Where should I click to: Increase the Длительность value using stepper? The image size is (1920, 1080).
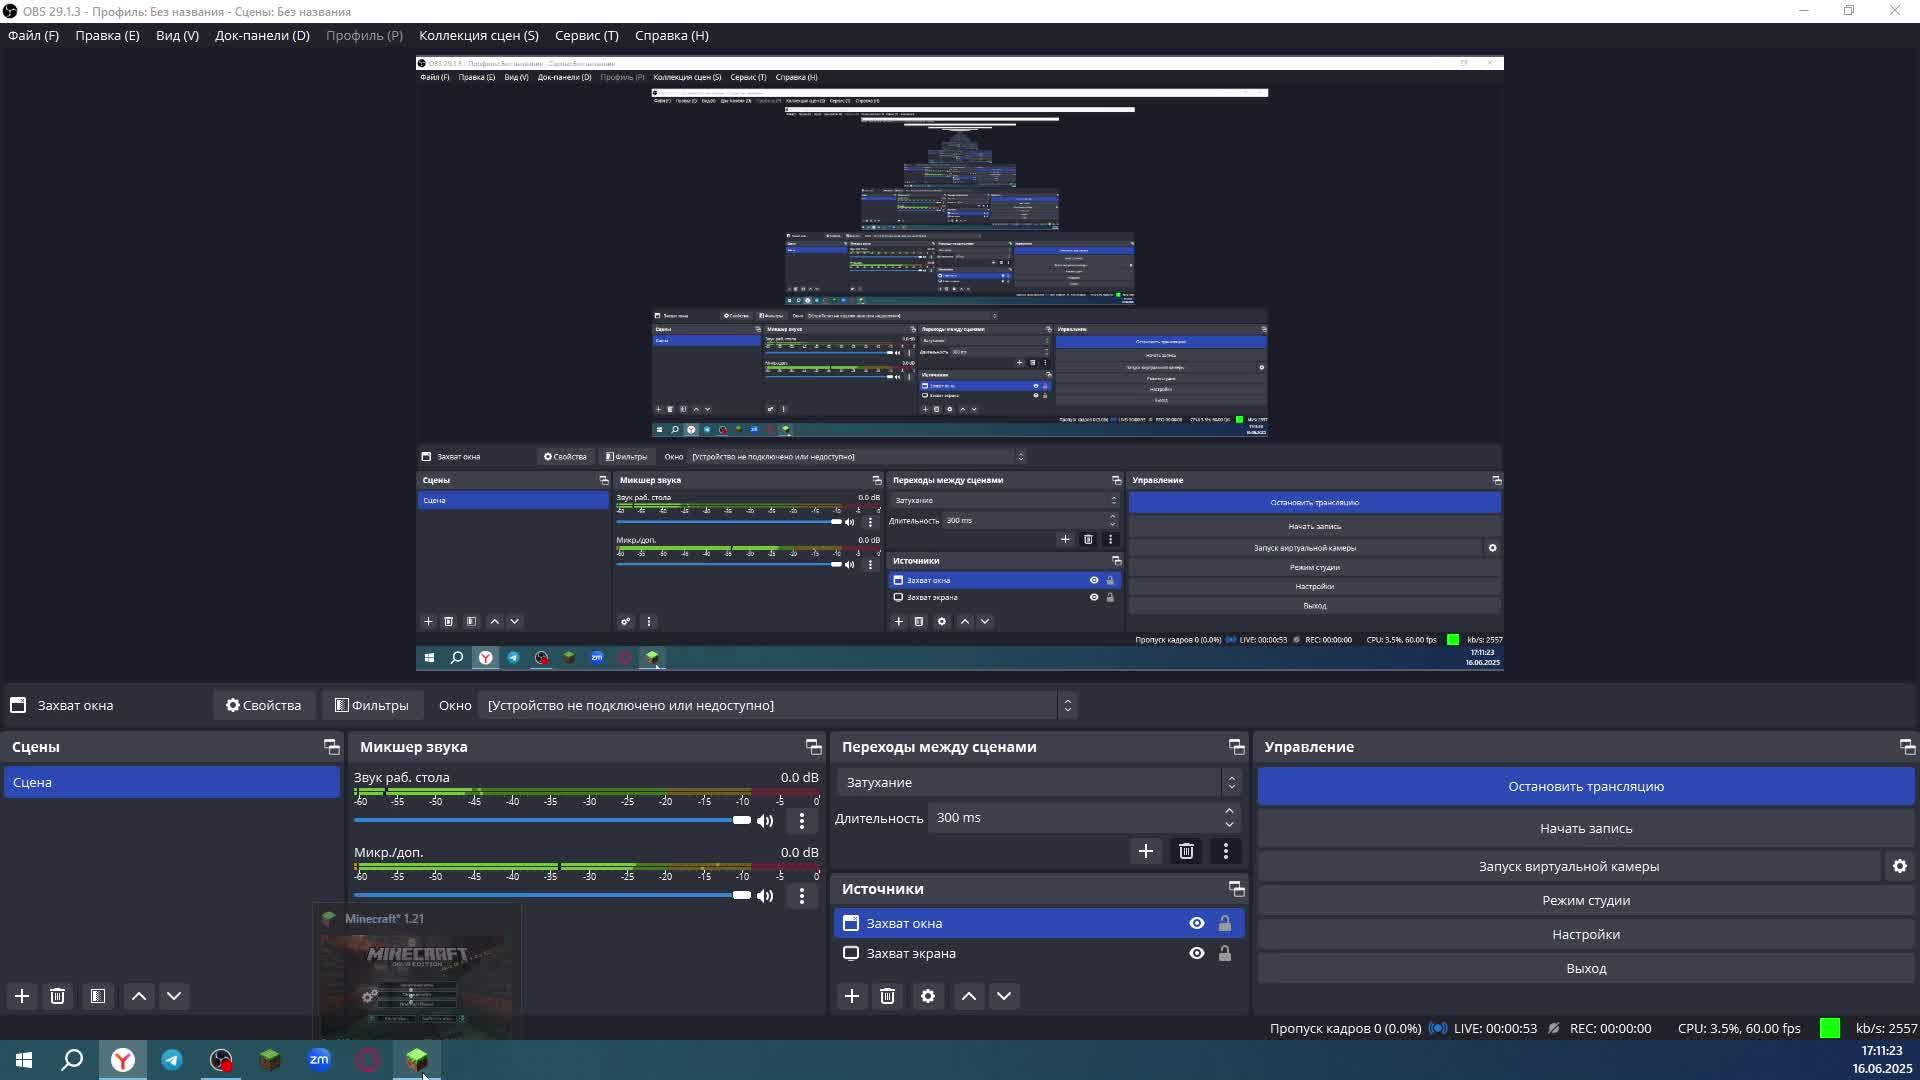point(1229,811)
